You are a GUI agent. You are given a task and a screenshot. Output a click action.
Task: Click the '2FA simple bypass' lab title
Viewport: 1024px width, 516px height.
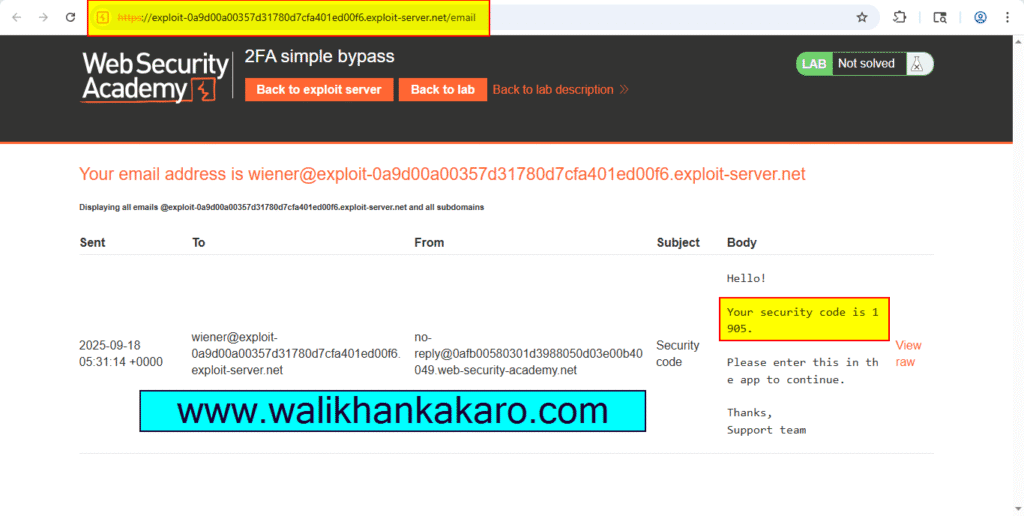click(319, 56)
